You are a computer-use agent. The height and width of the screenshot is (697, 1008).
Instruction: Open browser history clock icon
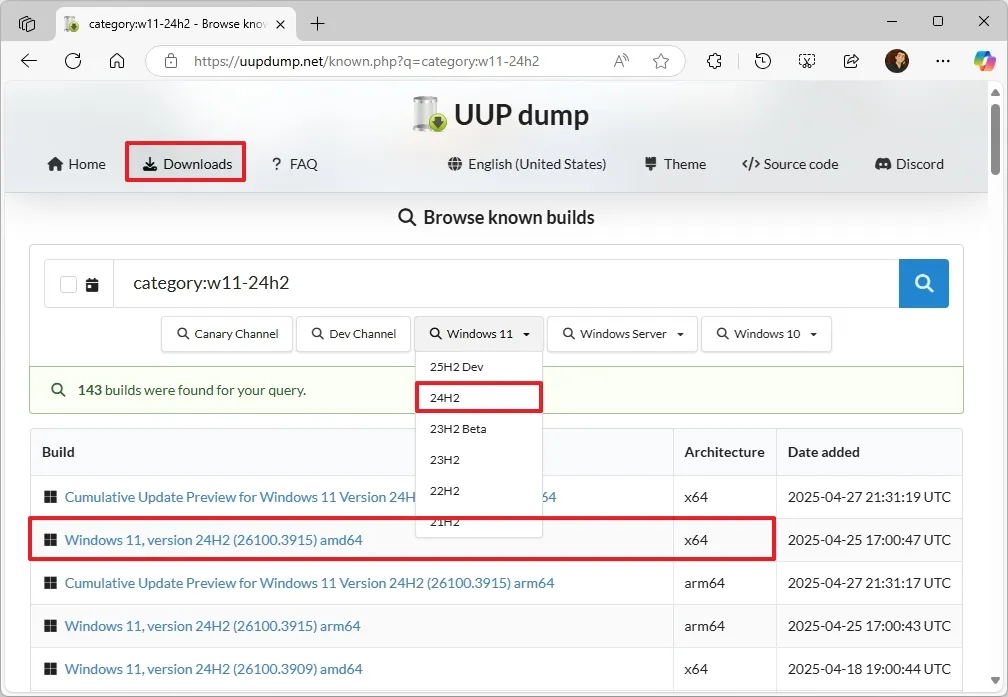point(763,61)
